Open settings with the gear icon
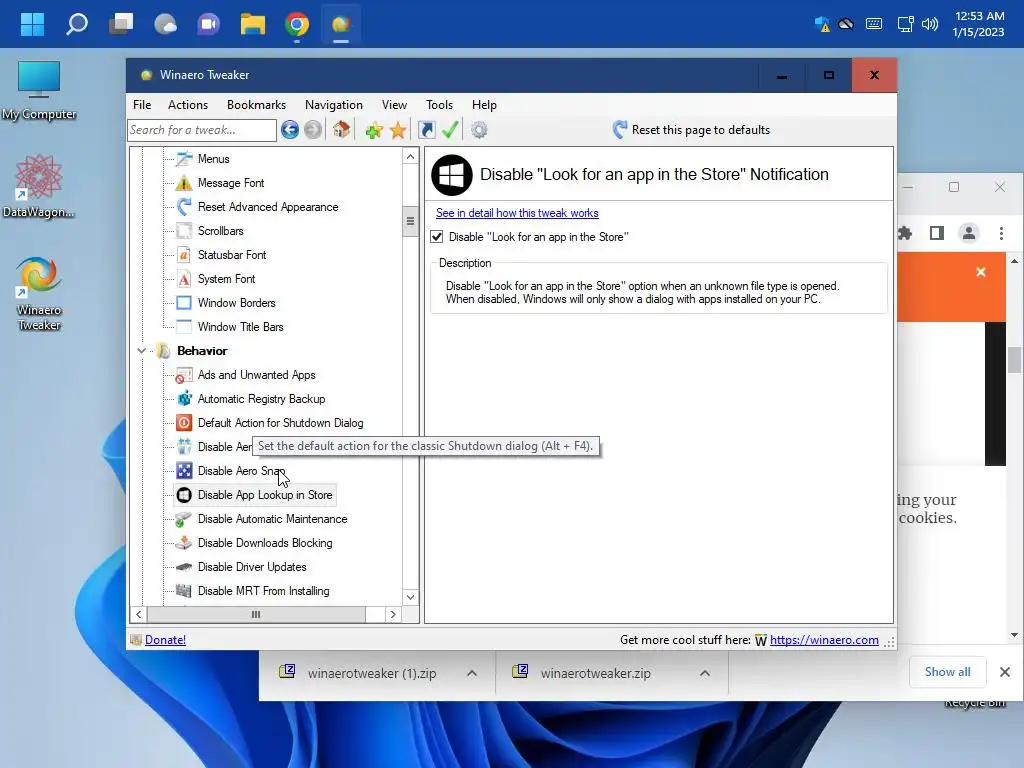Screen dimensions: 1024x768 pyautogui.click(x=479, y=130)
